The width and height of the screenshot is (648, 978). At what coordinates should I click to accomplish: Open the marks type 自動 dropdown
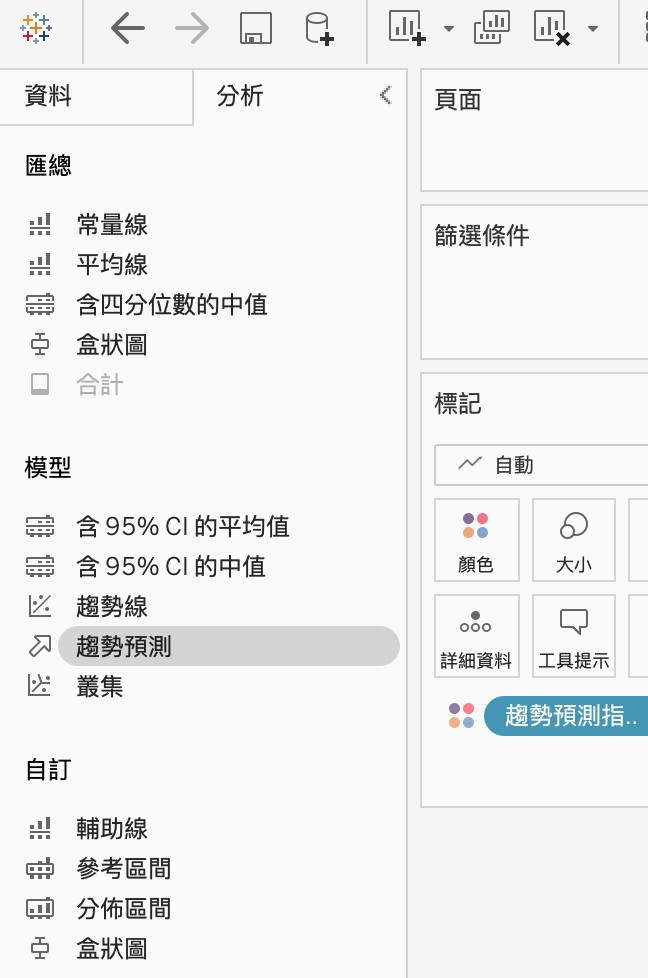coord(540,465)
